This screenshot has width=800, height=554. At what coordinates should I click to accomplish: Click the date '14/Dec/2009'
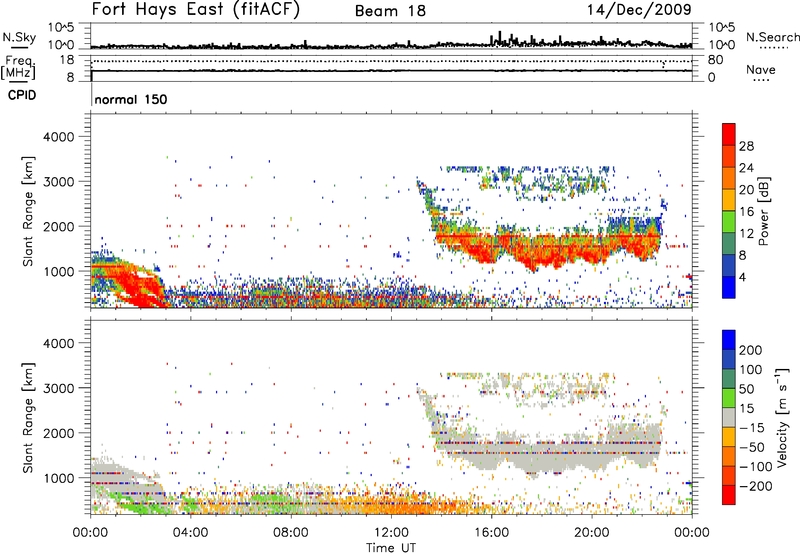pyautogui.click(x=639, y=9)
